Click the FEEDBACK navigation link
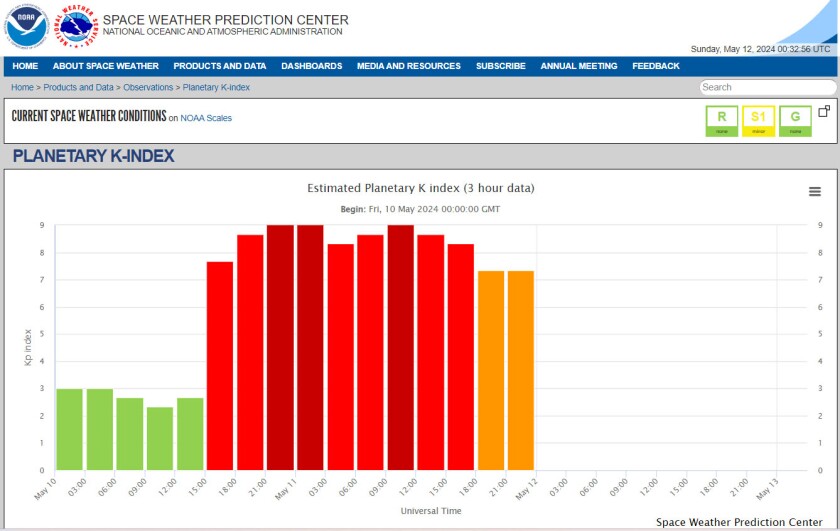The width and height of the screenshot is (840, 531). tap(655, 66)
